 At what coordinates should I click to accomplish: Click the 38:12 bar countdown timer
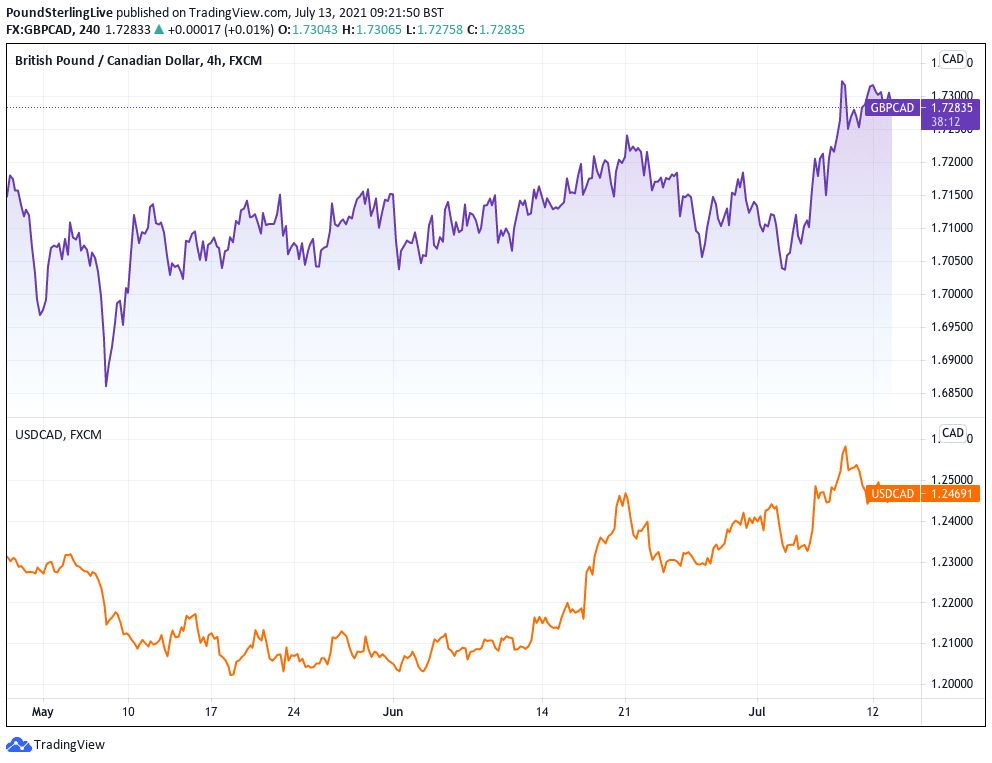click(946, 122)
